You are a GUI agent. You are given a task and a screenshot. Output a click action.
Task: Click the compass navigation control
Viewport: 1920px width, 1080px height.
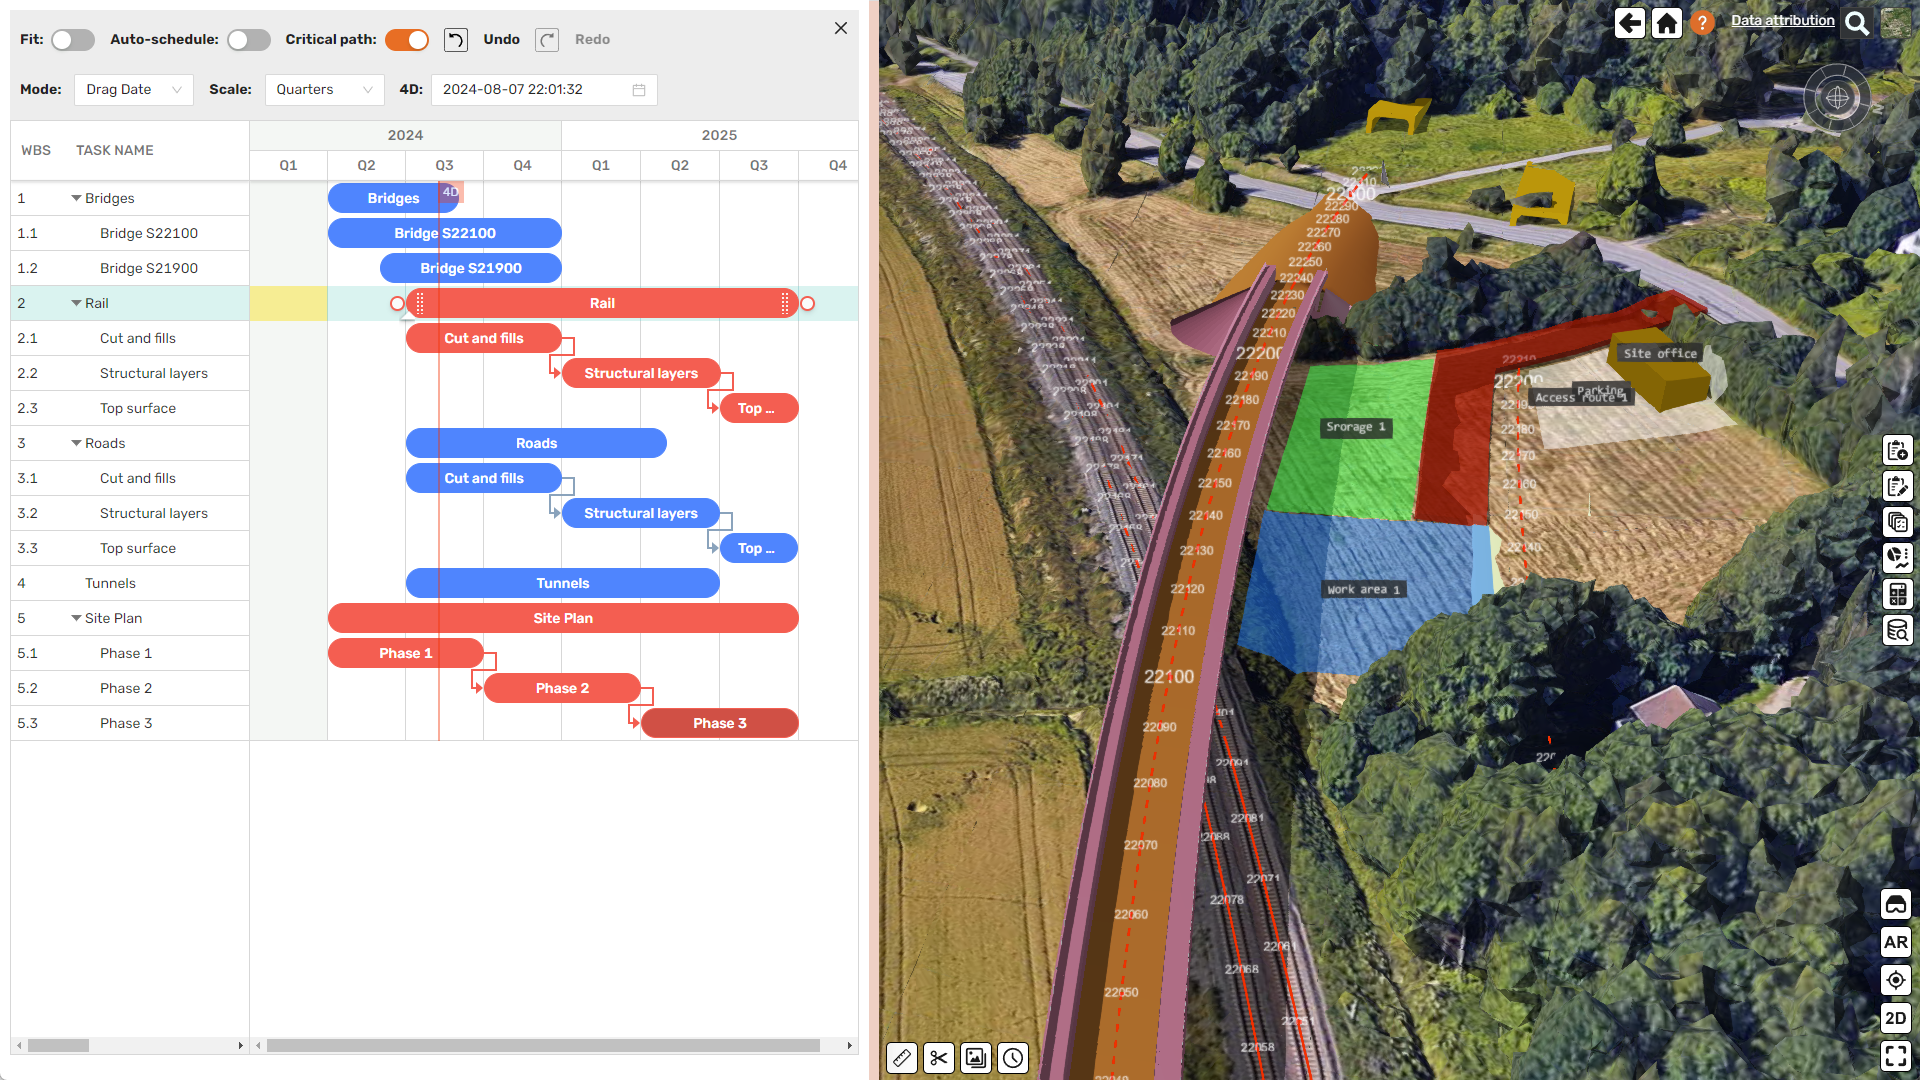[1837, 98]
